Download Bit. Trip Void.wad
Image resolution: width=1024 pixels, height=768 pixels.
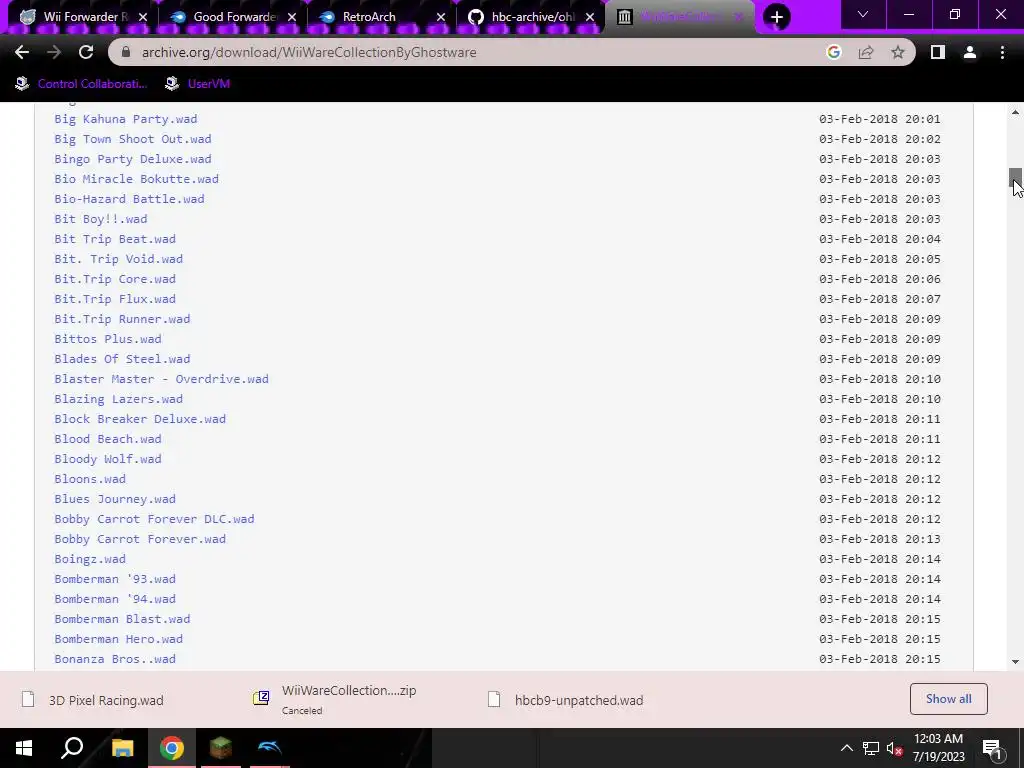coord(118,259)
